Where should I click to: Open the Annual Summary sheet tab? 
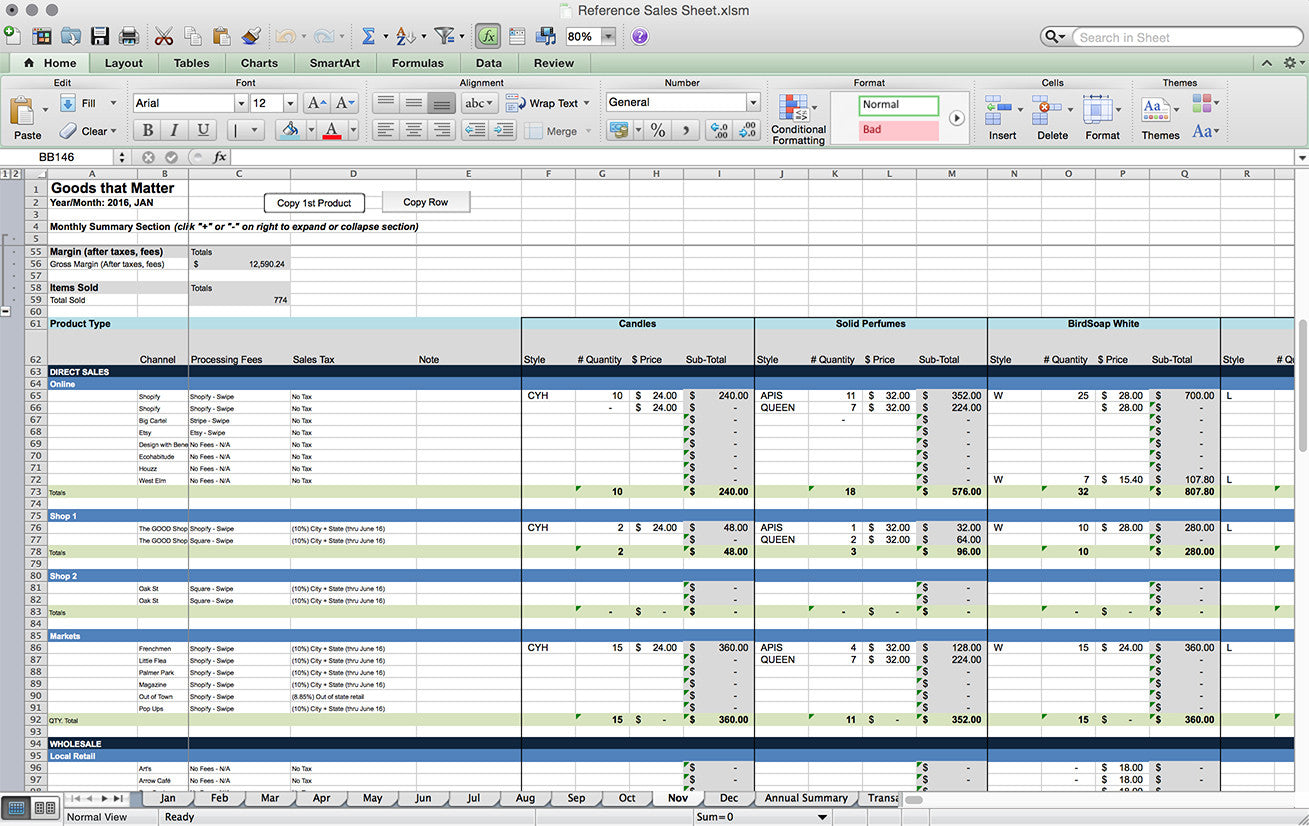coord(806,798)
